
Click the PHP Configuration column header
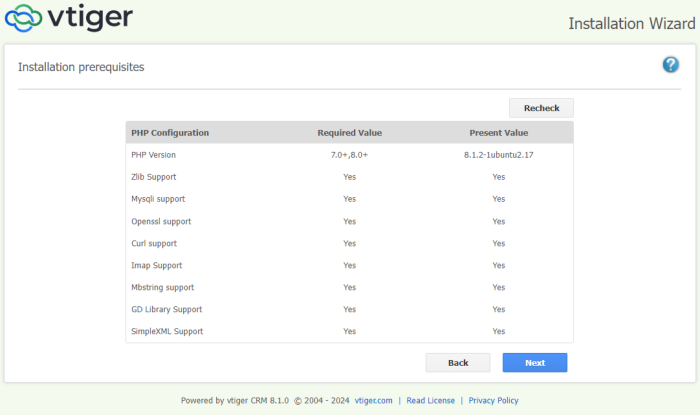(170, 133)
